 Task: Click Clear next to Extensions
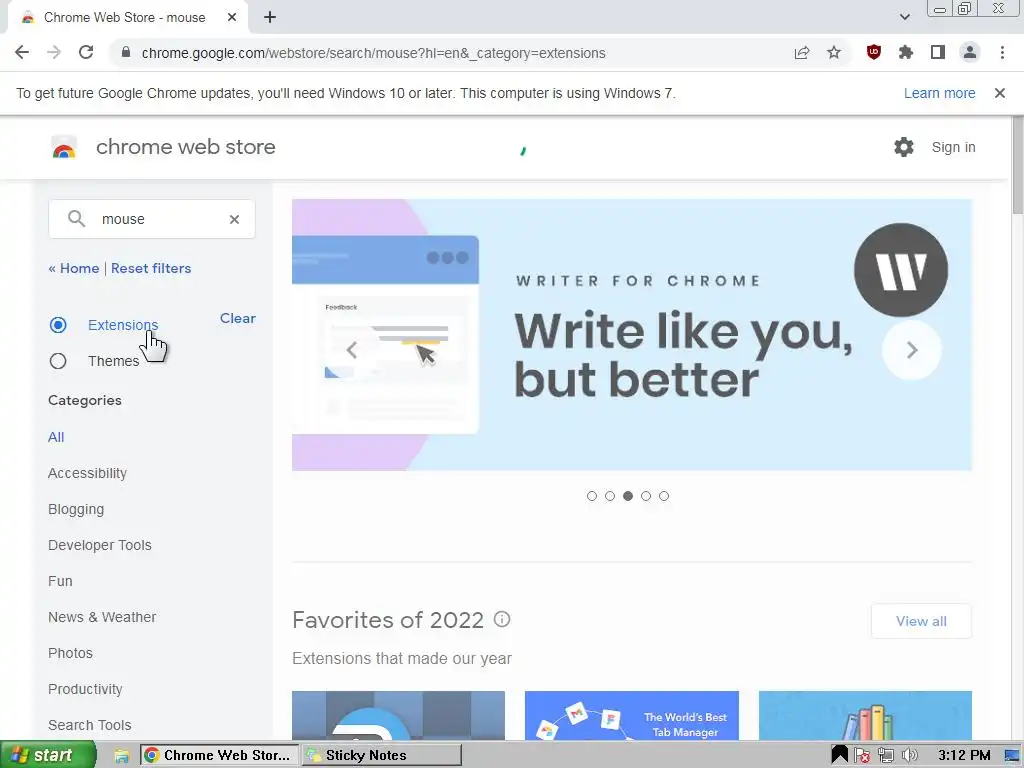point(238,318)
